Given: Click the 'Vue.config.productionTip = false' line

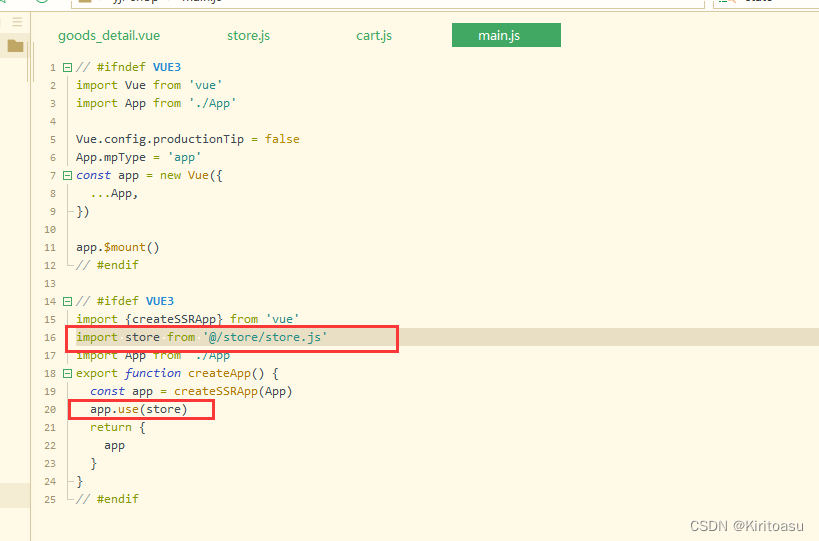Looking at the screenshot, I should 188,139.
